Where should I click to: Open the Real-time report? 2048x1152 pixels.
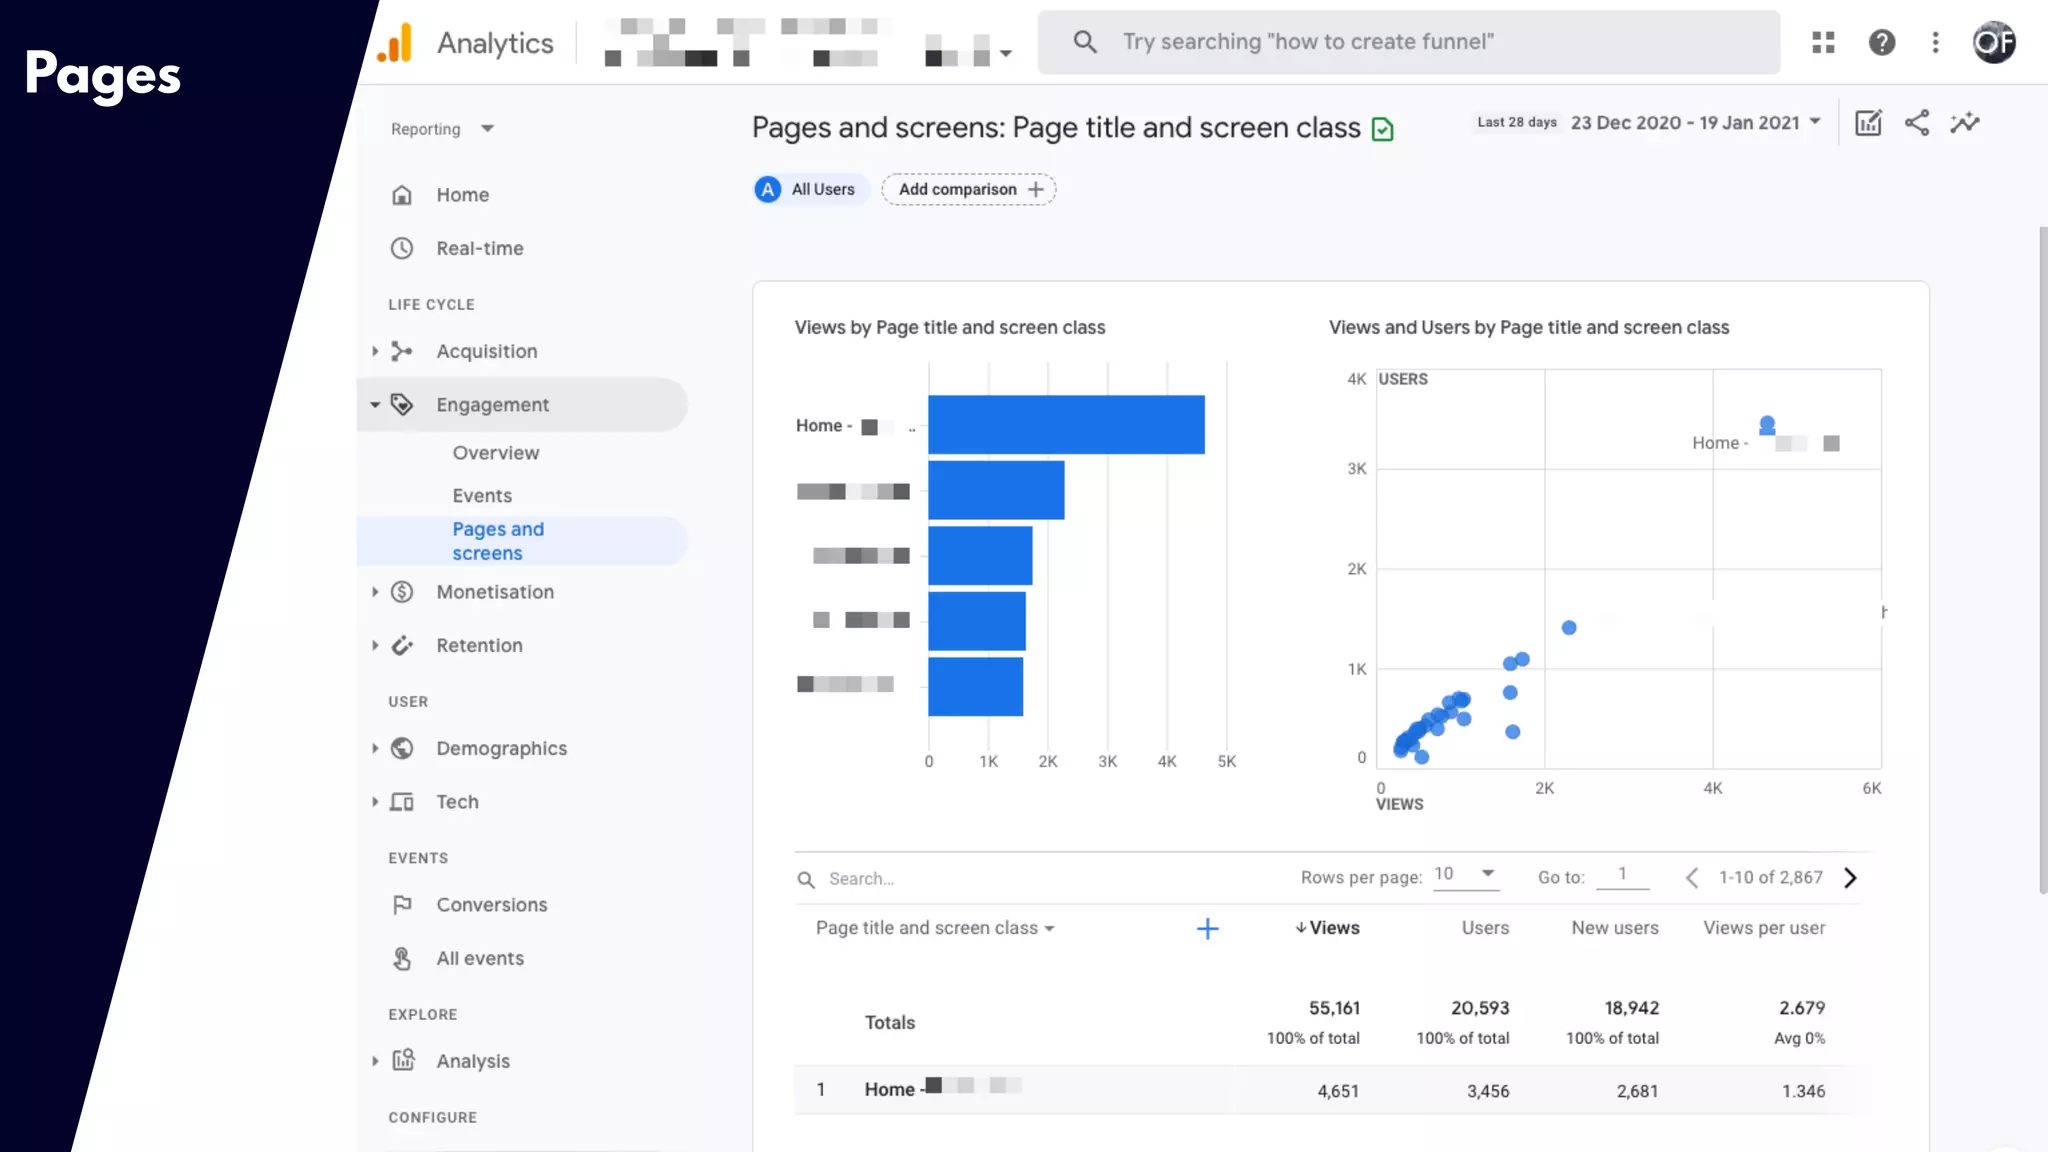479,248
